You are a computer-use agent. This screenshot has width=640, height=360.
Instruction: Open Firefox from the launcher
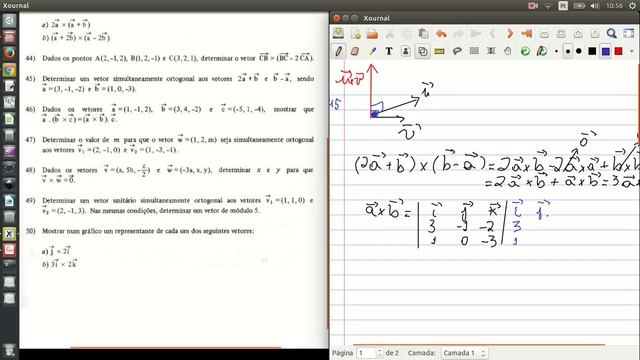pyautogui.click(x=9, y=53)
